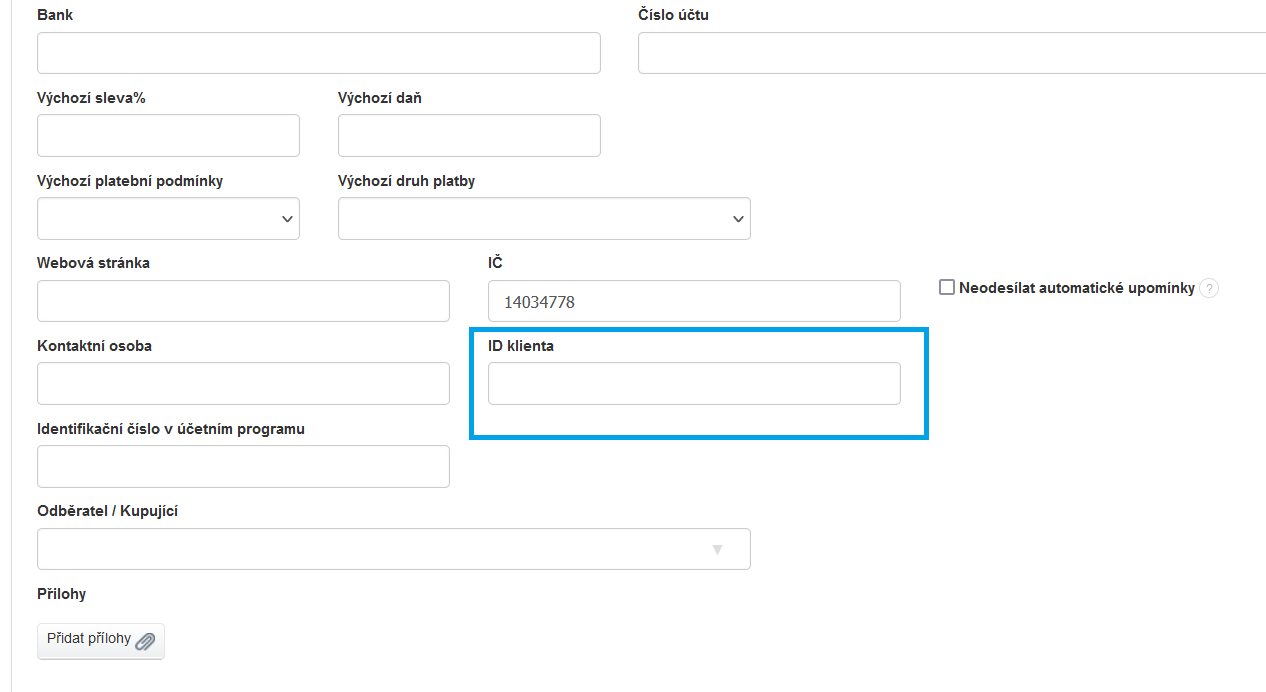Click the Výchozí druh platby chevron arrow

(x=738, y=219)
